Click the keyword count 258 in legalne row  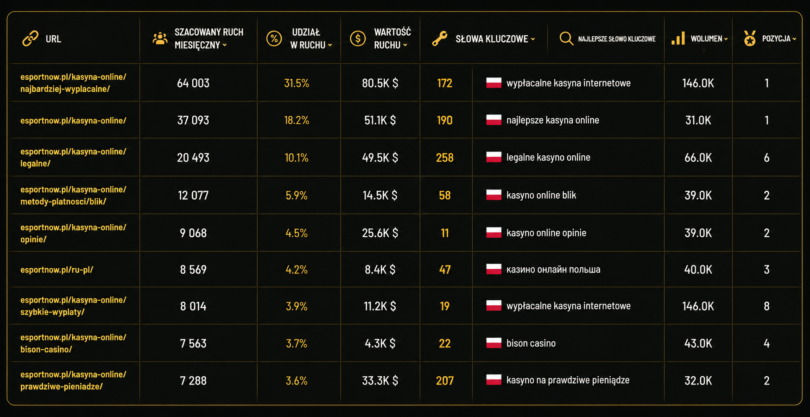pos(445,158)
